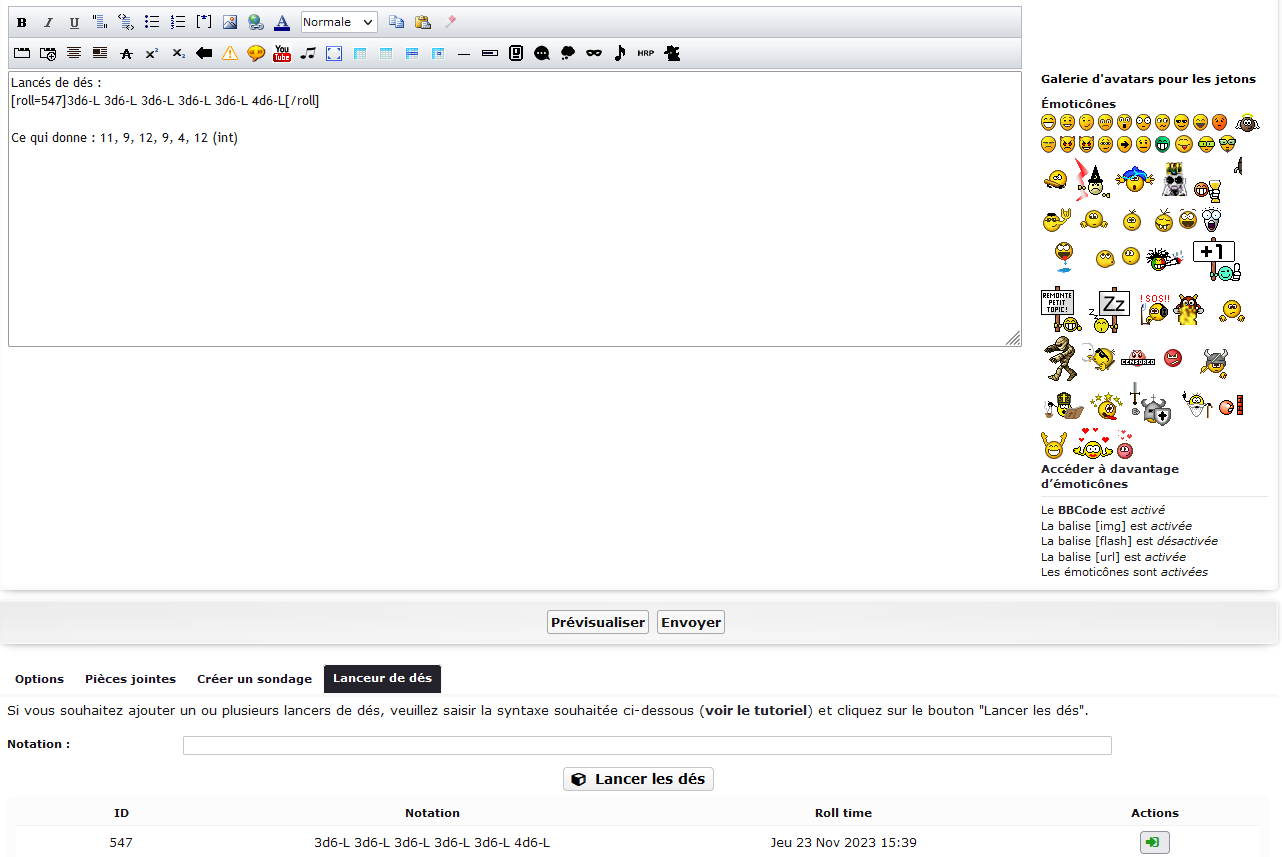Toggle bold formatting in the editor toolbar
The height and width of the screenshot is (857, 1282).
coord(22,22)
